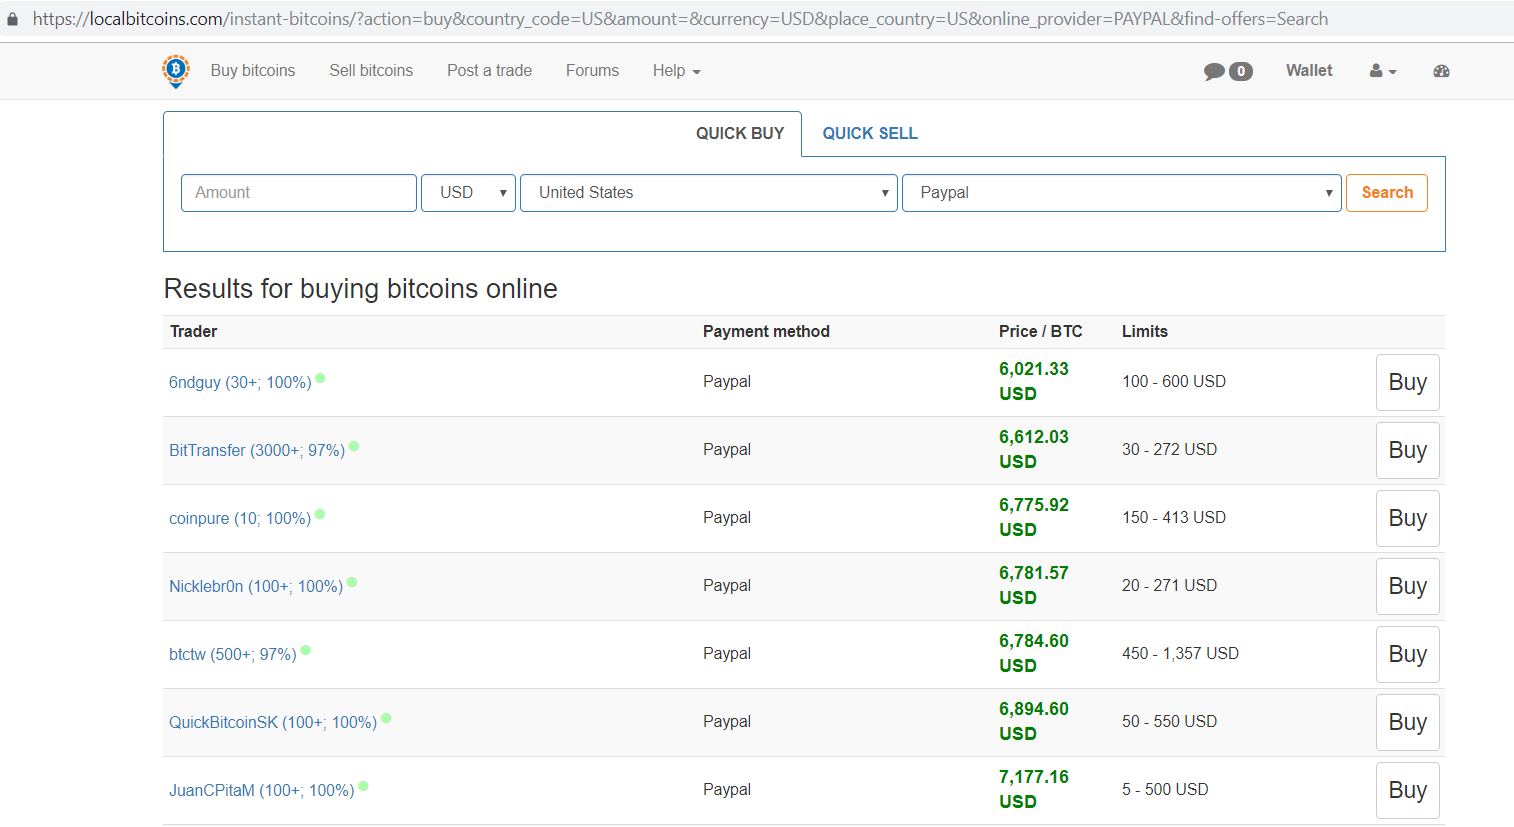Open trader QuickBitcoinSK profile link
Viewport: 1514px width, 827px height.
[x=273, y=723]
